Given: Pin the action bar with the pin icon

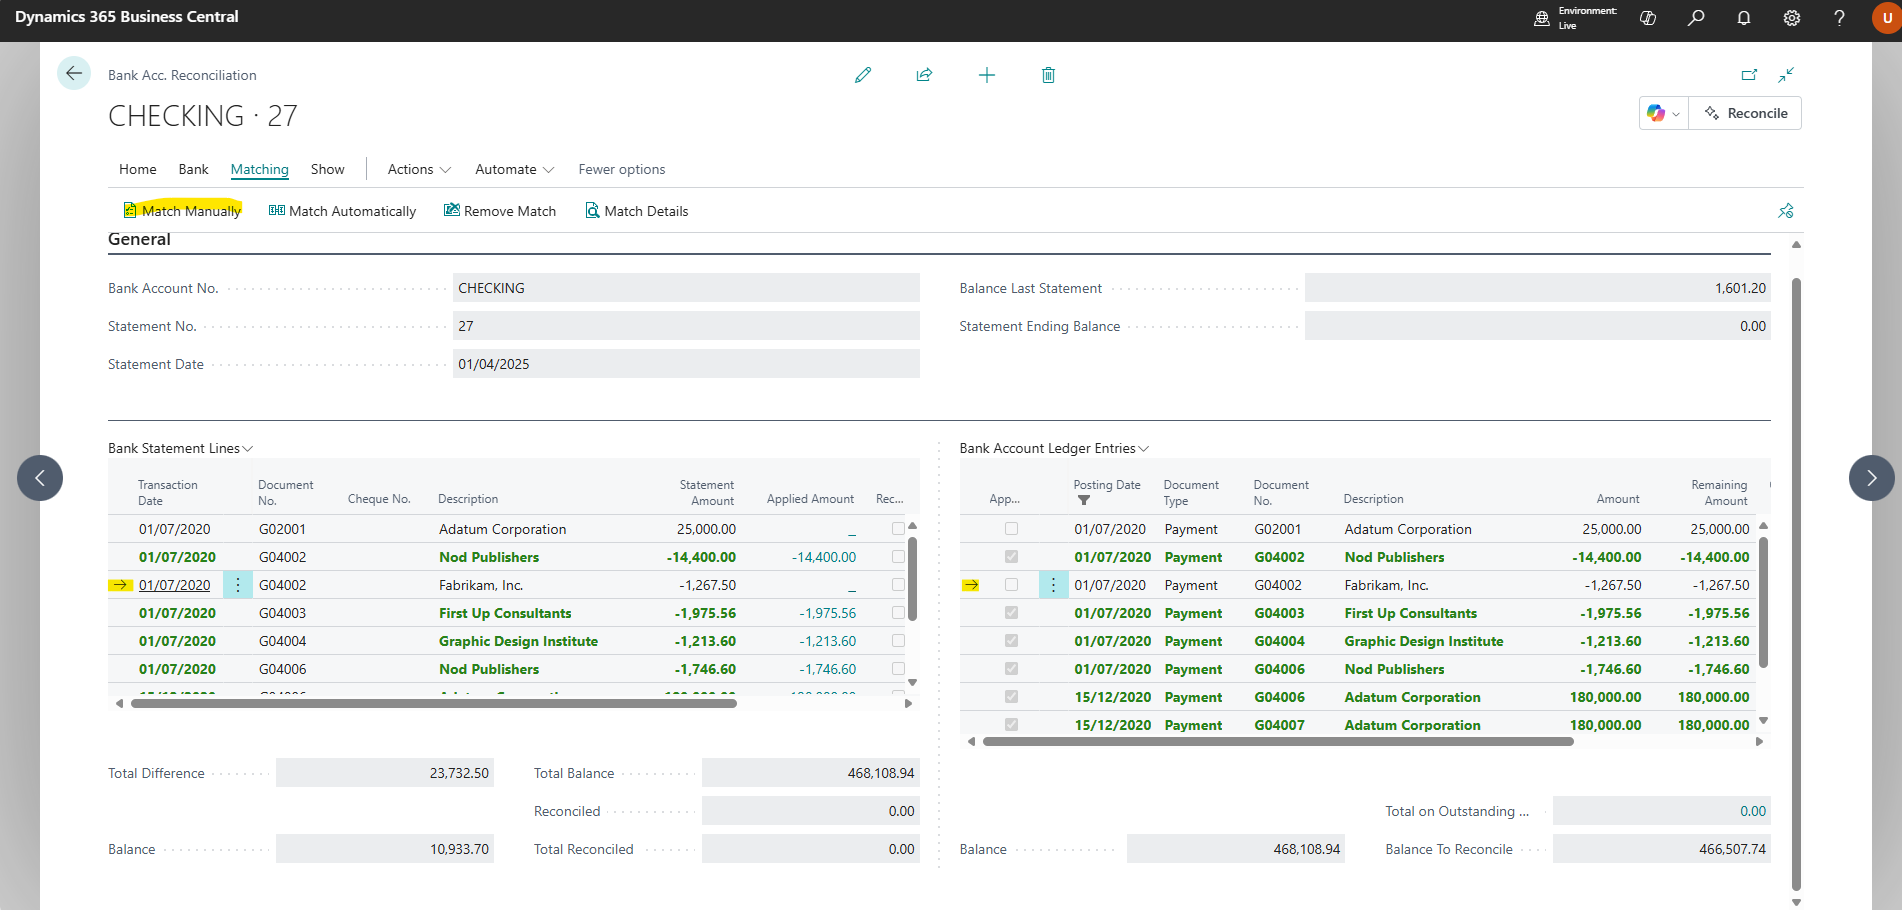Looking at the screenshot, I should click(1786, 211).
